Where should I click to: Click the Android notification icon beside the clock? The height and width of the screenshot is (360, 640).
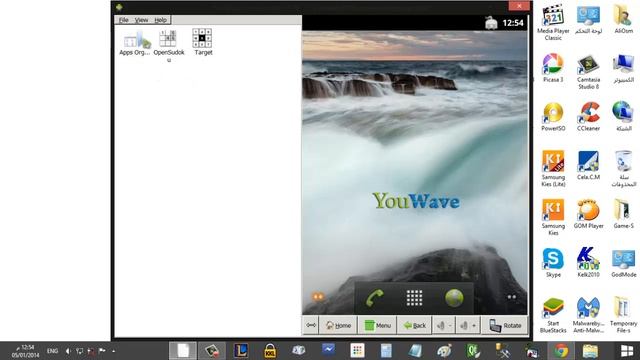(491, 23)
